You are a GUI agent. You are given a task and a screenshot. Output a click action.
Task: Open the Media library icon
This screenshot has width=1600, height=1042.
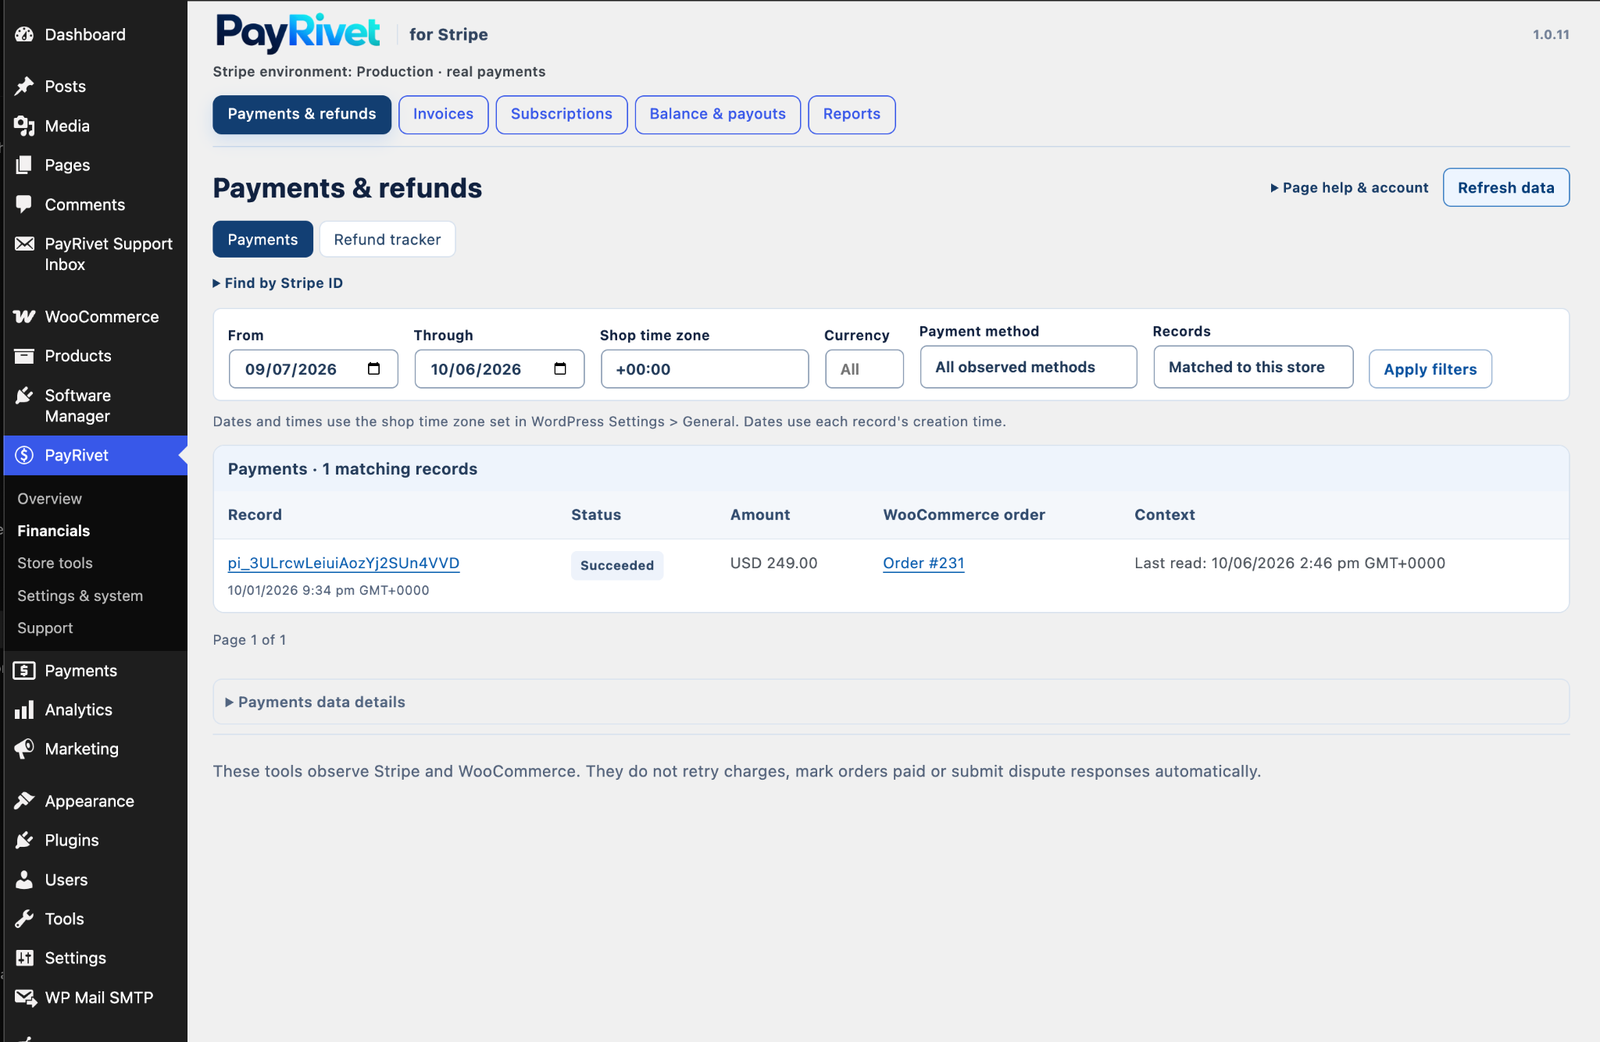(24, 126)
